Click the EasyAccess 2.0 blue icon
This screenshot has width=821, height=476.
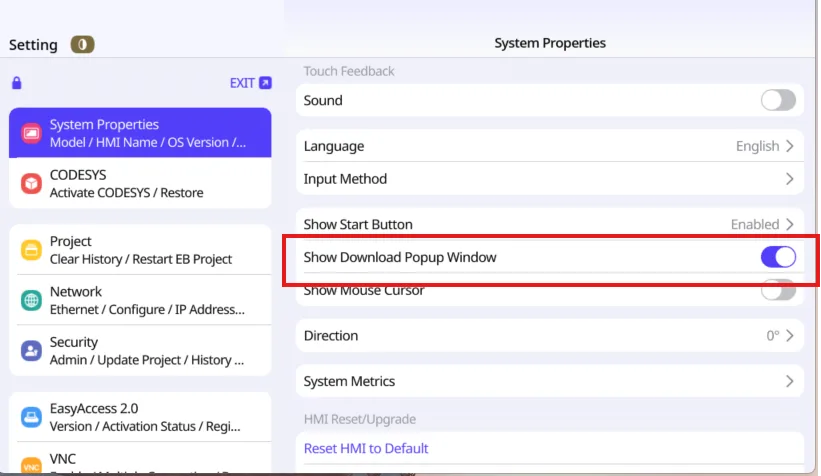(x=31, y=417)
